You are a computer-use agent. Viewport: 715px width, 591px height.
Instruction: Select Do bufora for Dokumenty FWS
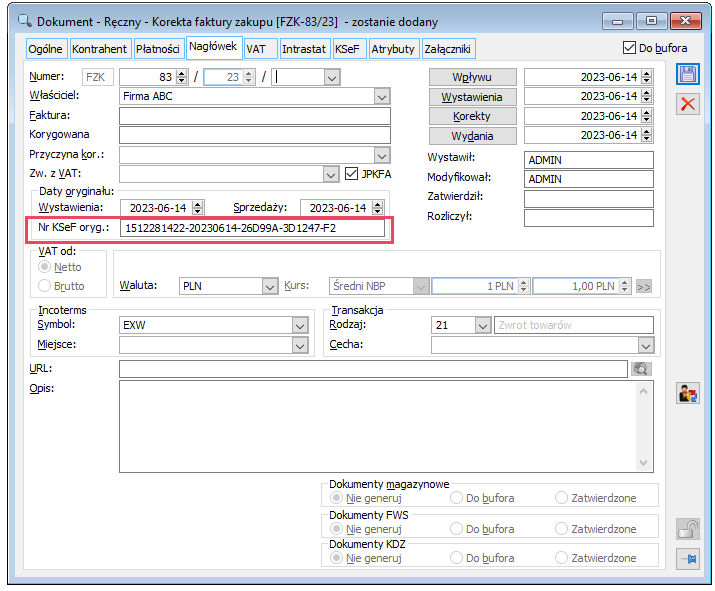pyautogui.click(x=456, y=529)
